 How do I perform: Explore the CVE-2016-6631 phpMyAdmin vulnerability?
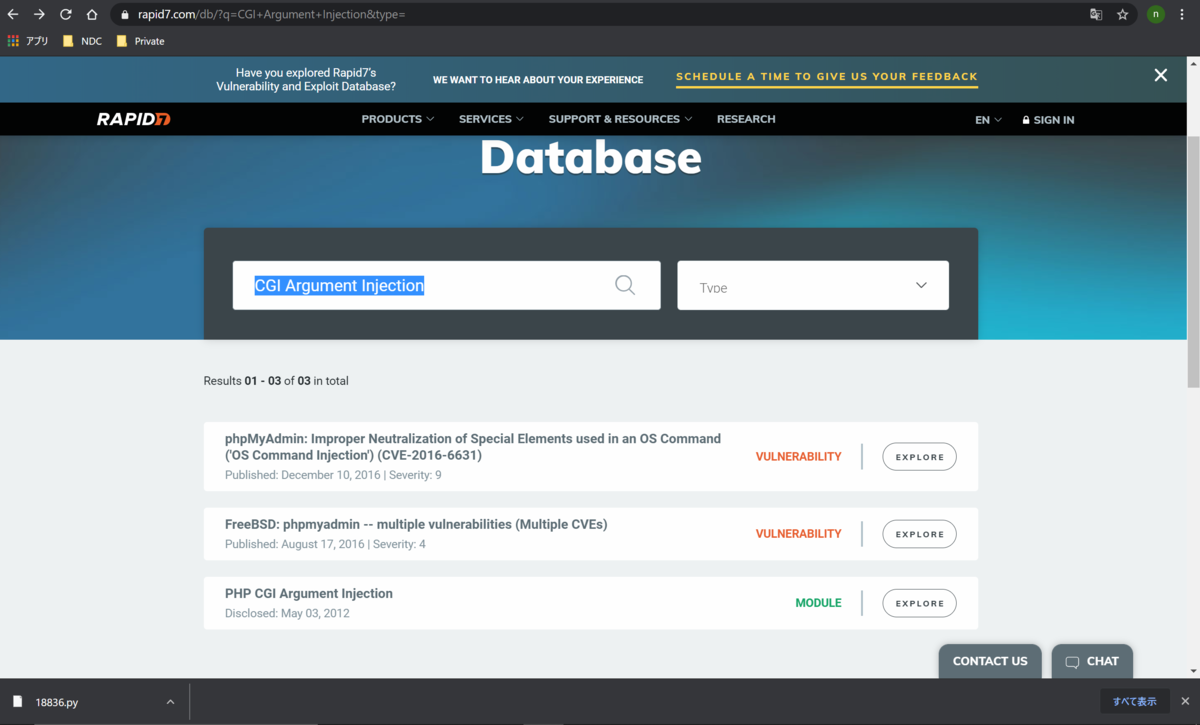click(919, 457)
